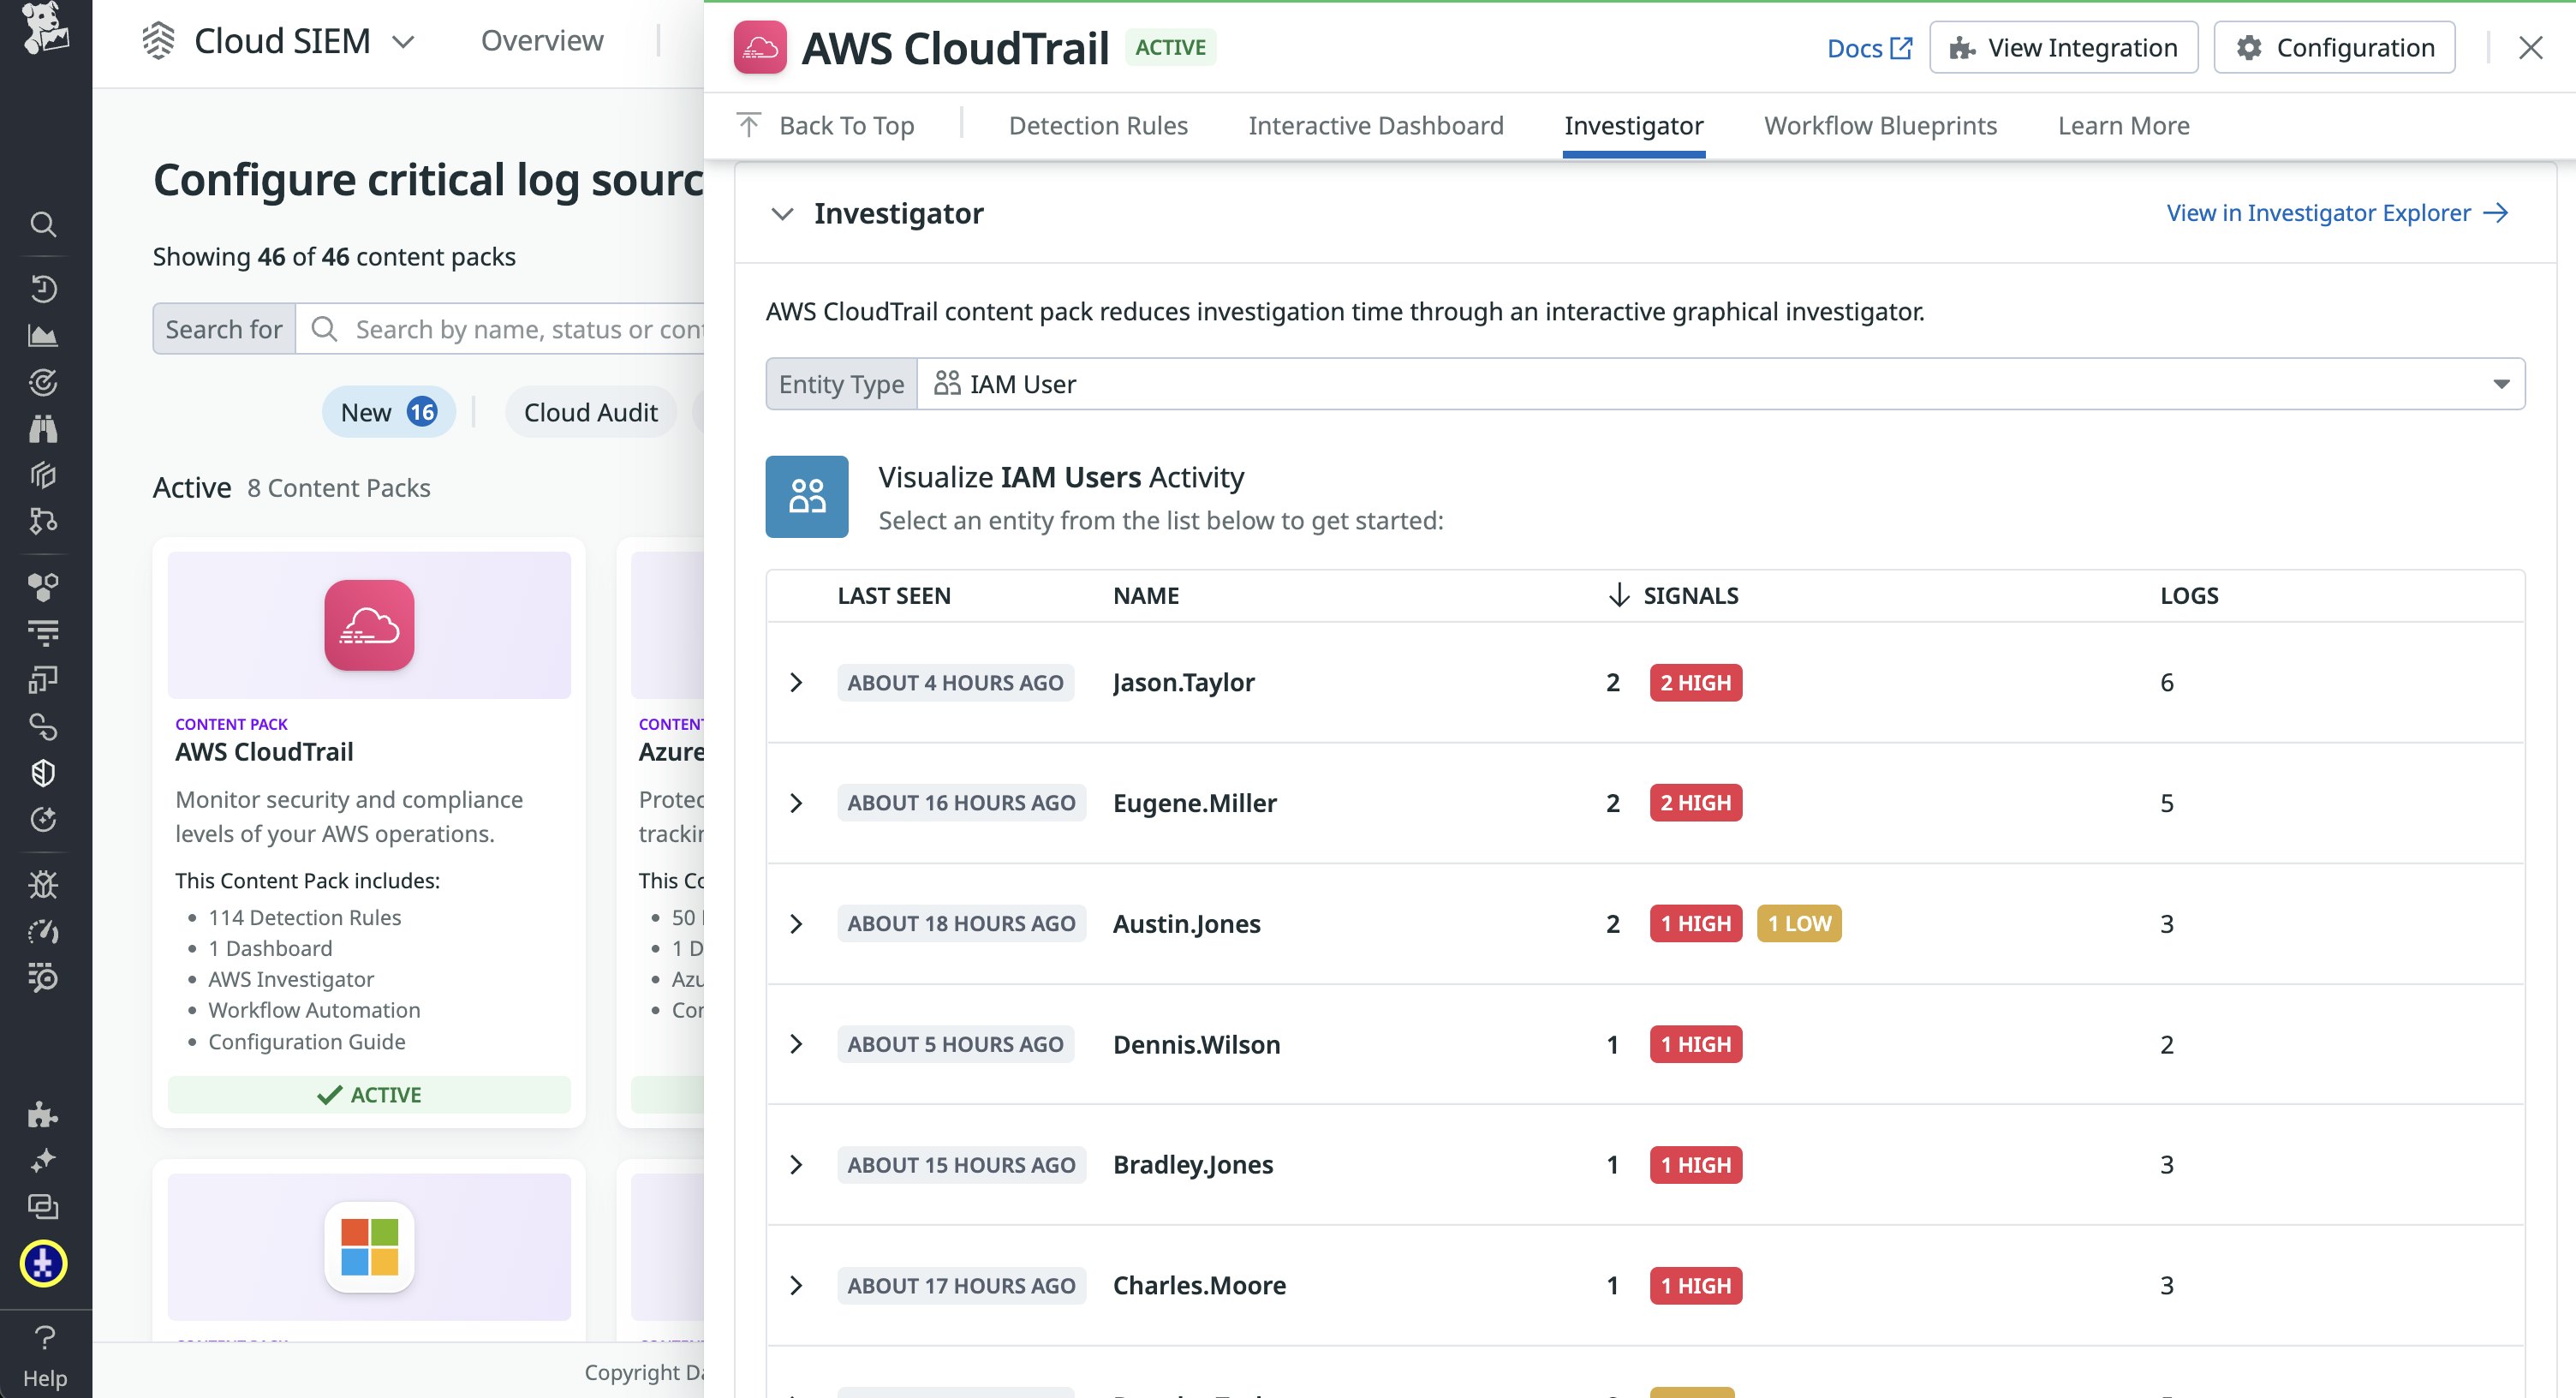Click the search magnifier icon in sidebar
Screen dimensions: 2576x1398
(x=42, y=224)
